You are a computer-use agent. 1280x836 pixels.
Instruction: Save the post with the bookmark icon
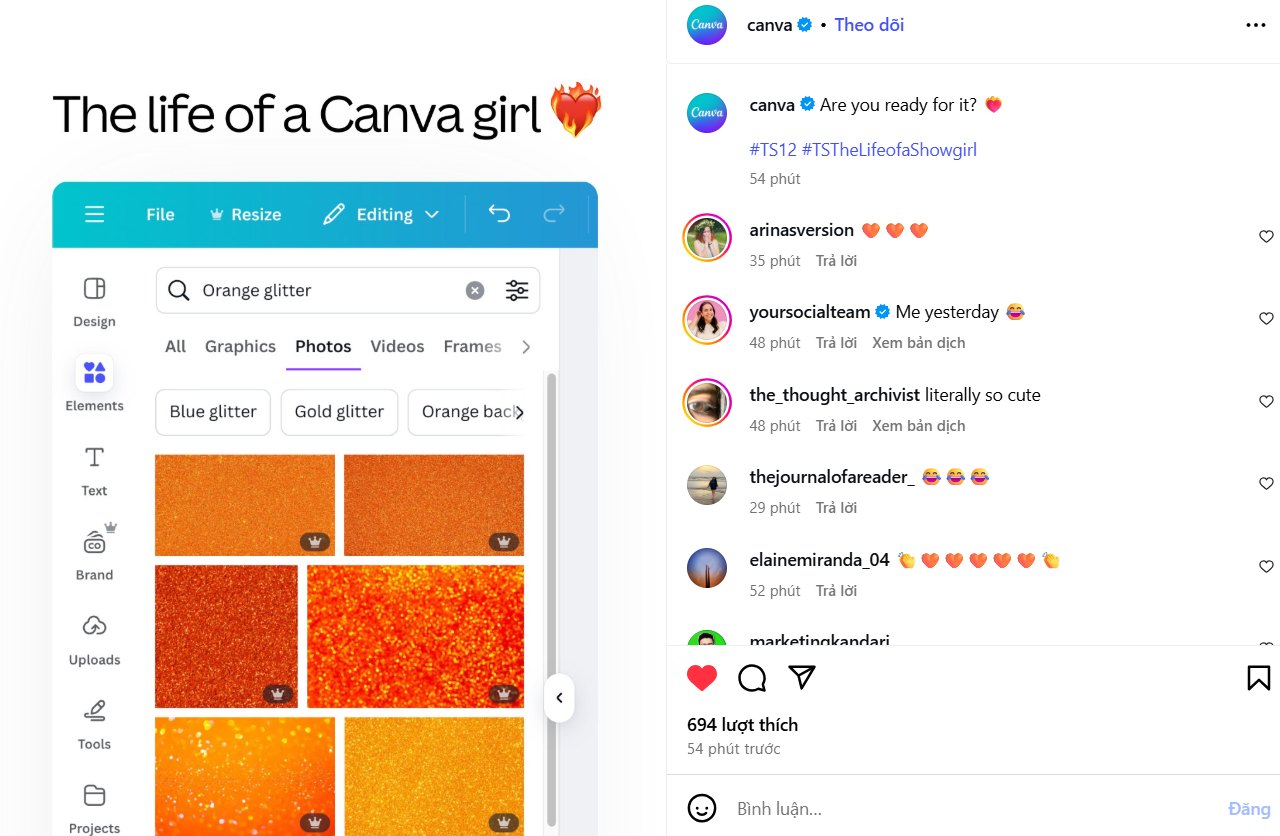[1259, 678]
